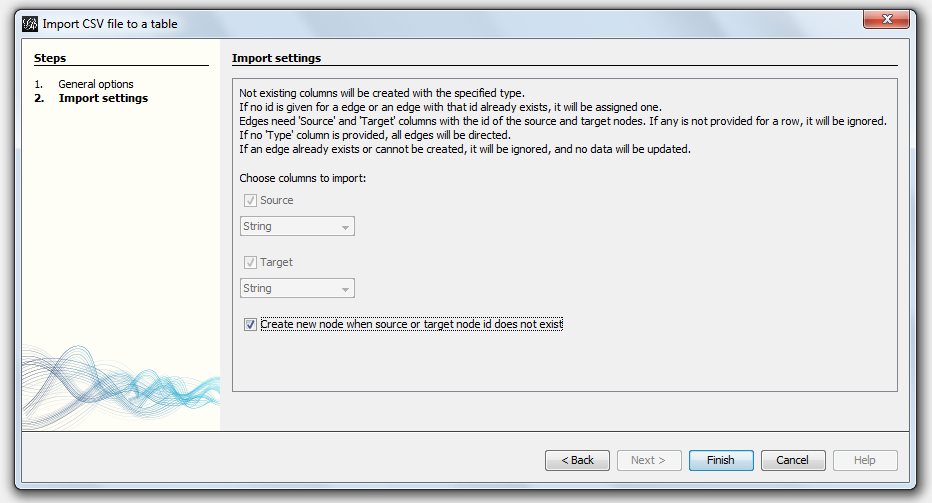
Task: Click the Steps heading in left panel
Action: click(x=50, y=58)
